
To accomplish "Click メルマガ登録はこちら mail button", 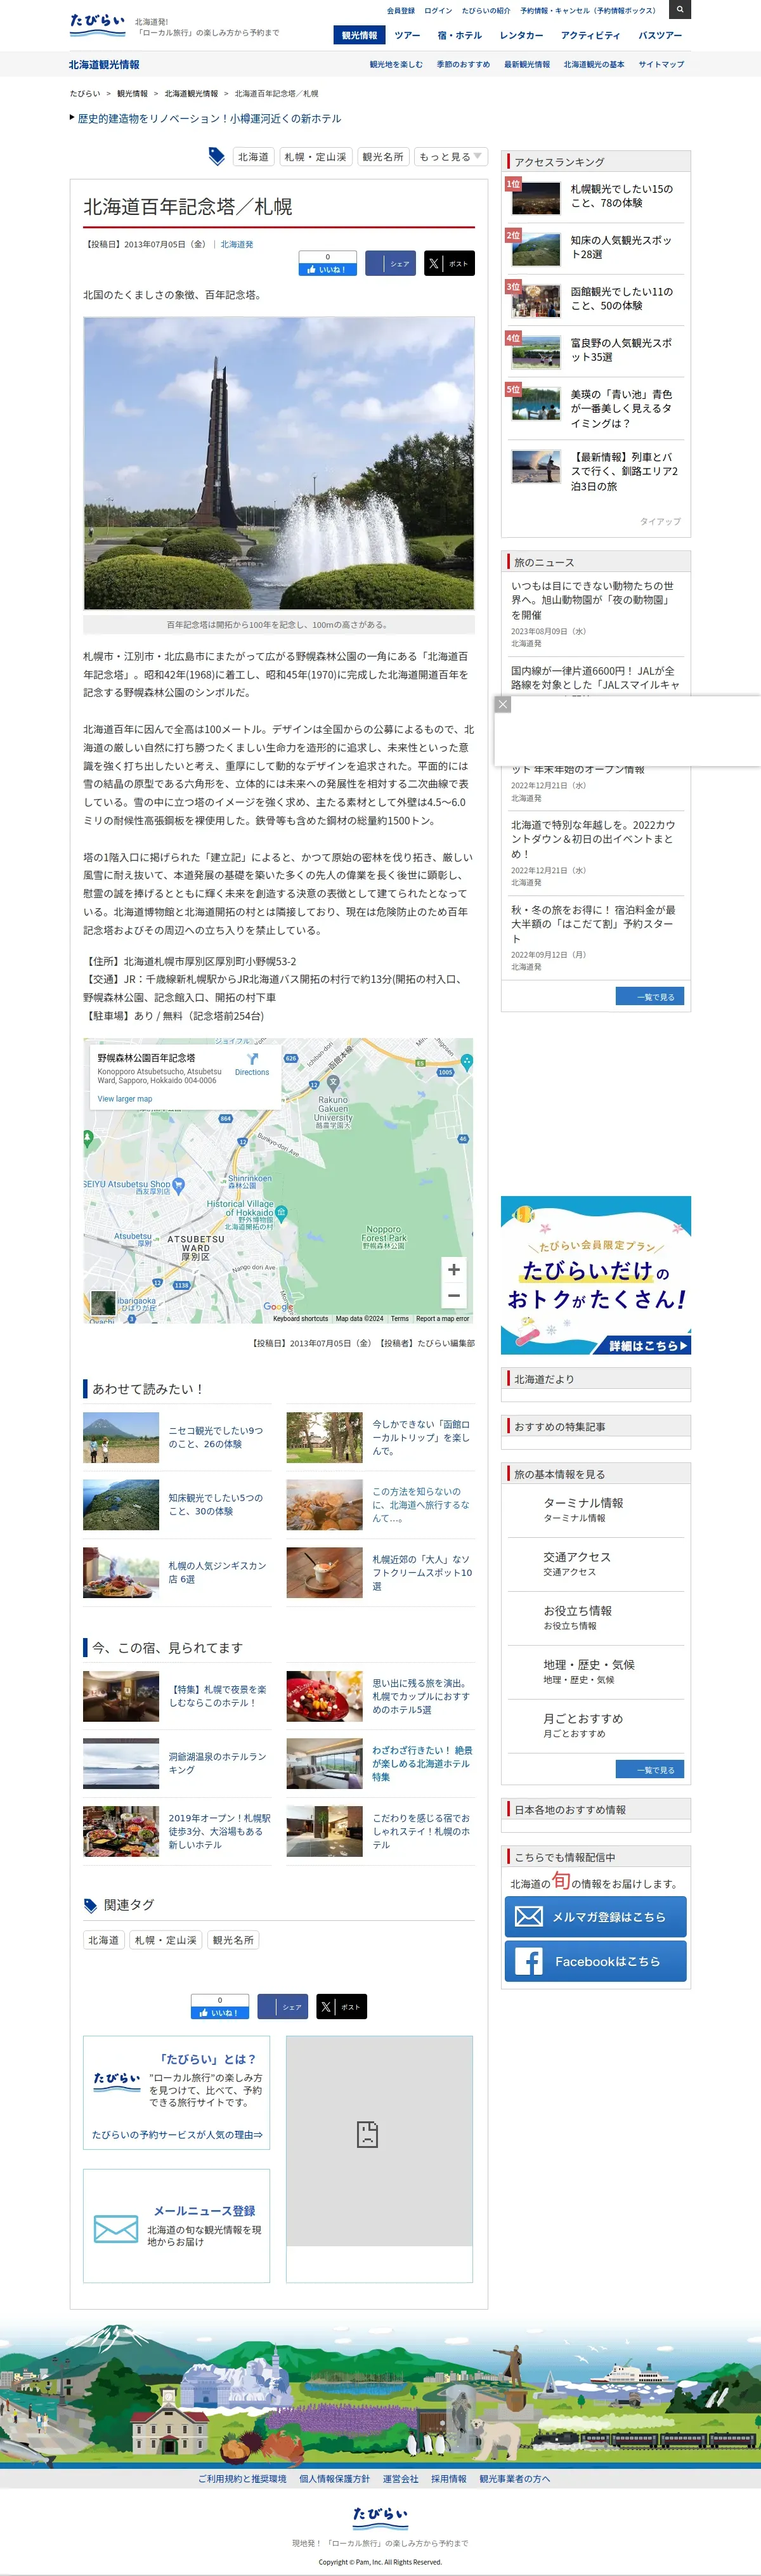I will point(595,1916).
